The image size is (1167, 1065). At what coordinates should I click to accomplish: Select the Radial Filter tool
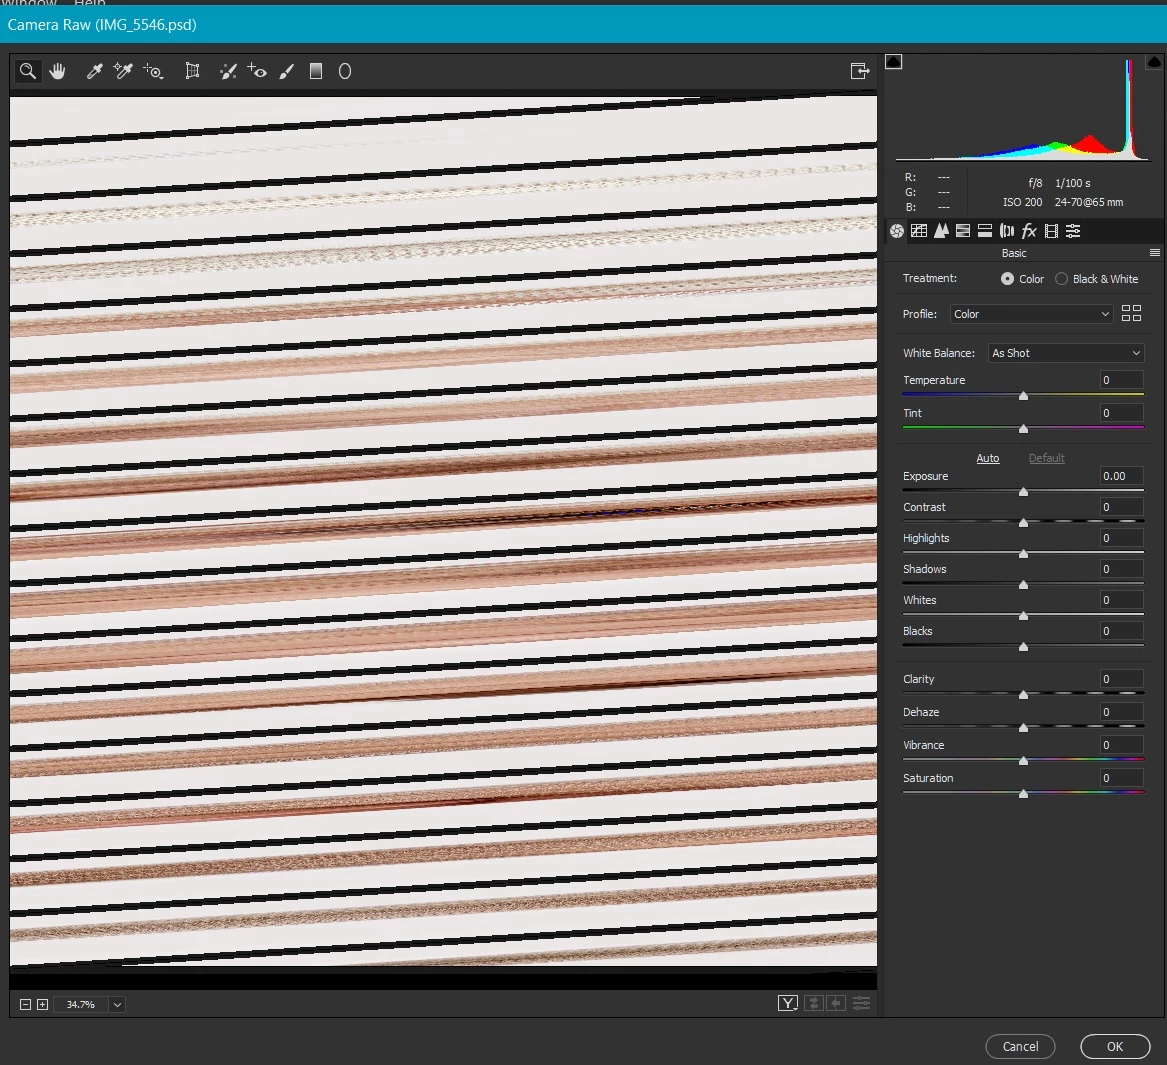click(345, 71)
